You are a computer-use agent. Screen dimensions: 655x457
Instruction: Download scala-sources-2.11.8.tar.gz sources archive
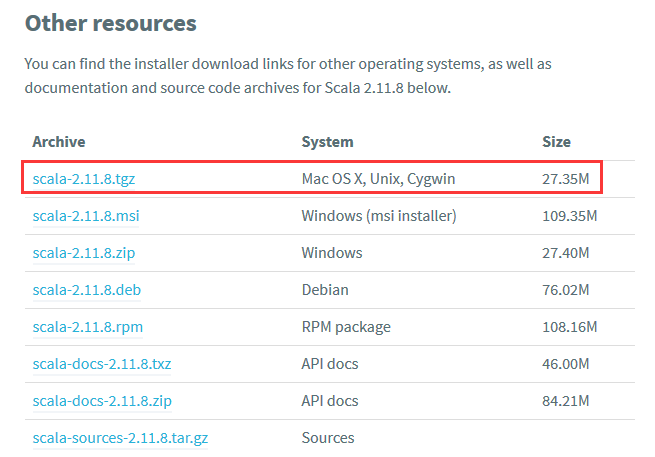pos(120,438)
